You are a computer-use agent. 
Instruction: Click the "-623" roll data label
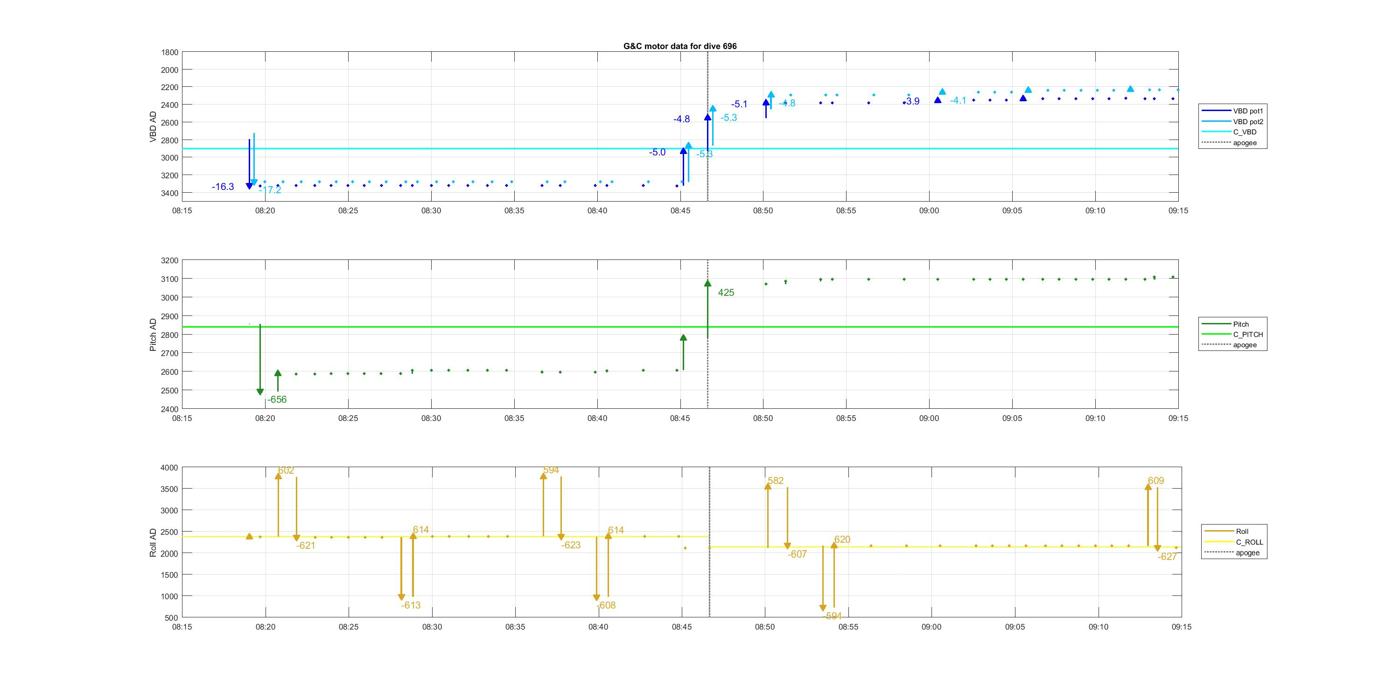[x=571, y=546]
